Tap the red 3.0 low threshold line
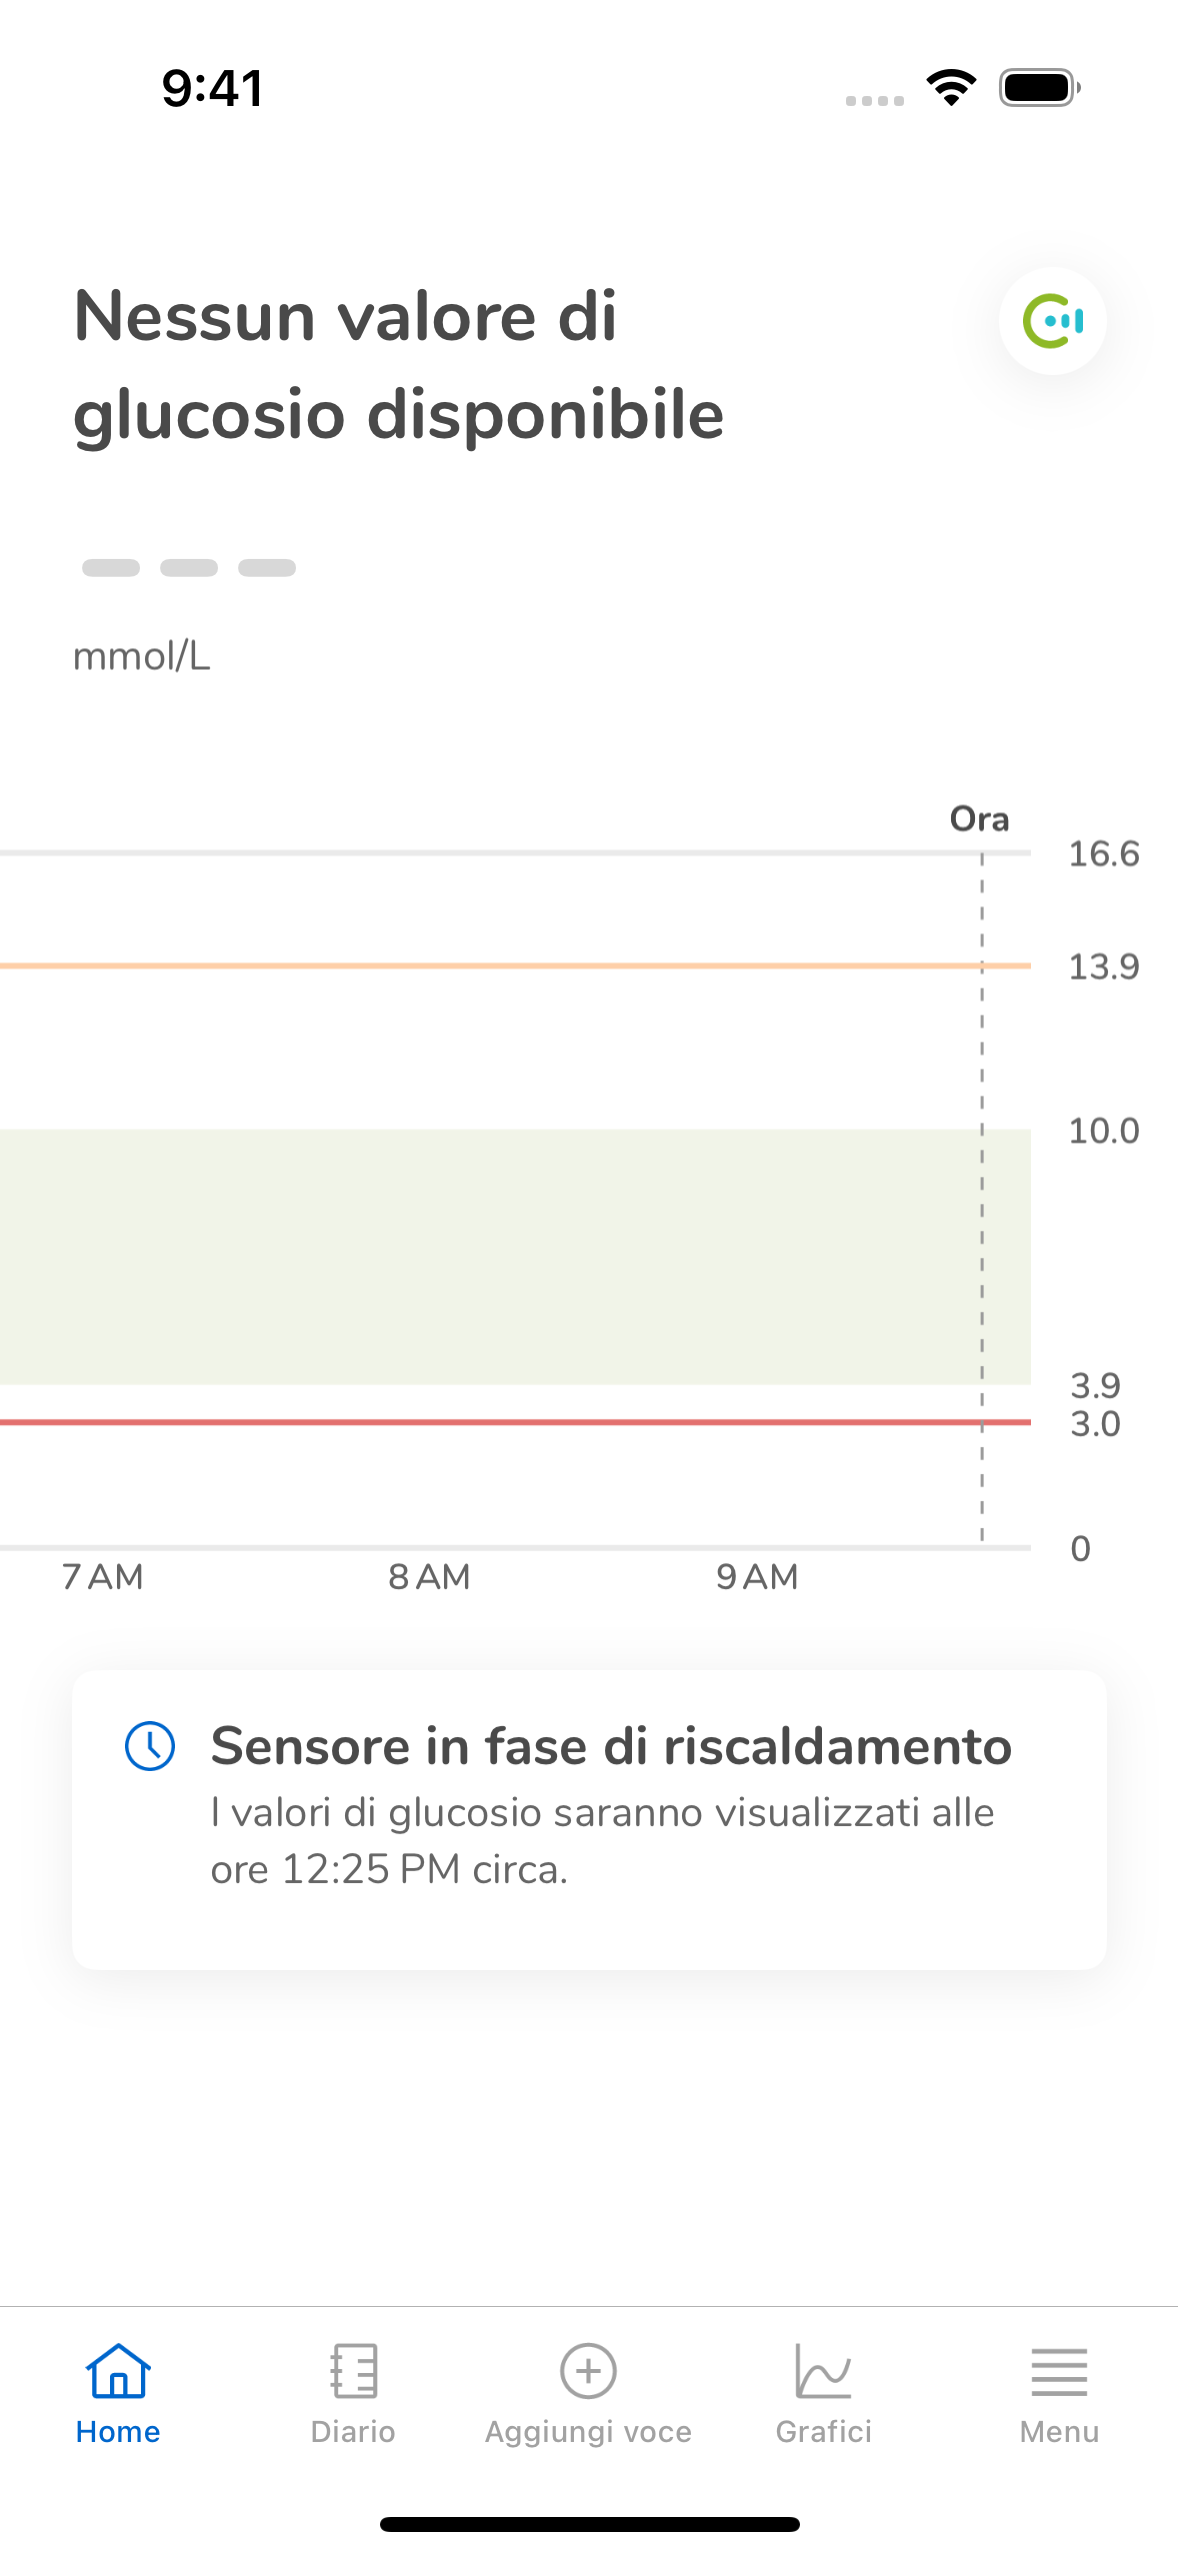 (x=515, y=1422)
